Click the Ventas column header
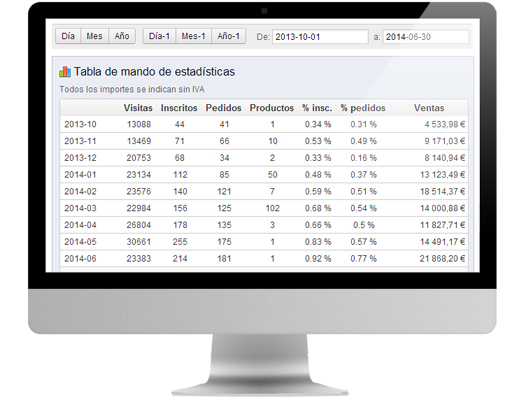The width and height of the screenshot is (526, 400). point(429,108)
